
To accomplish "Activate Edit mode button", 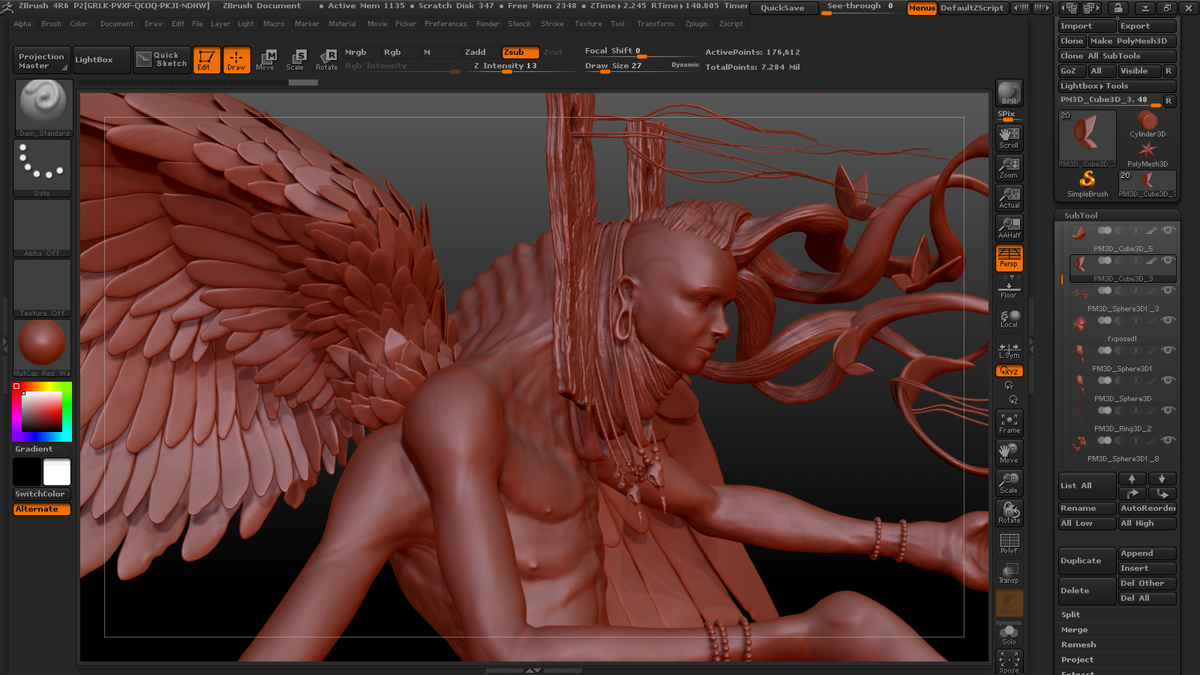I will tap(207, 60).
